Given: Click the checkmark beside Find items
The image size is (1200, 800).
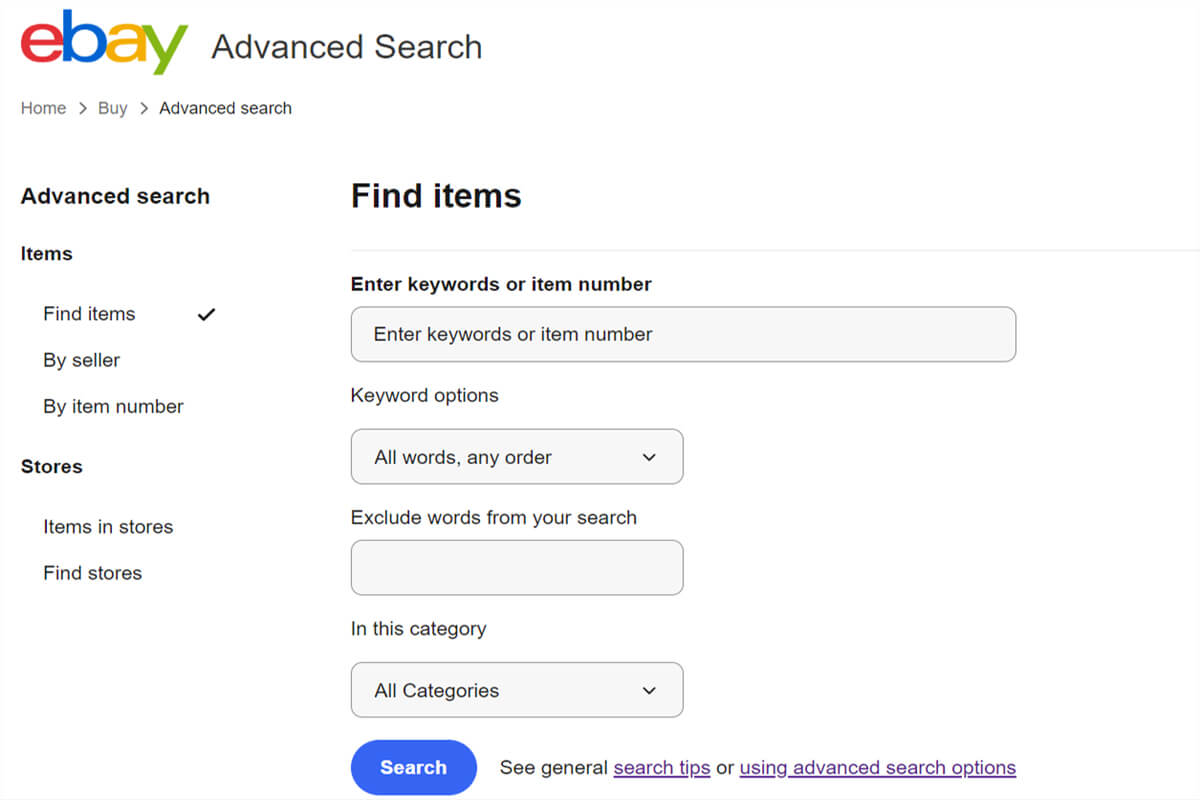Looking at the screenshot, I should 206,314.
